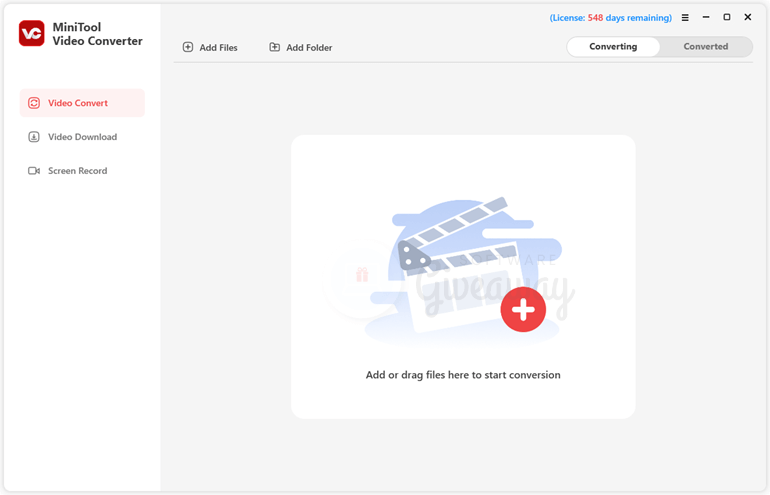Click the Video Convert sidebar icon

34,103
